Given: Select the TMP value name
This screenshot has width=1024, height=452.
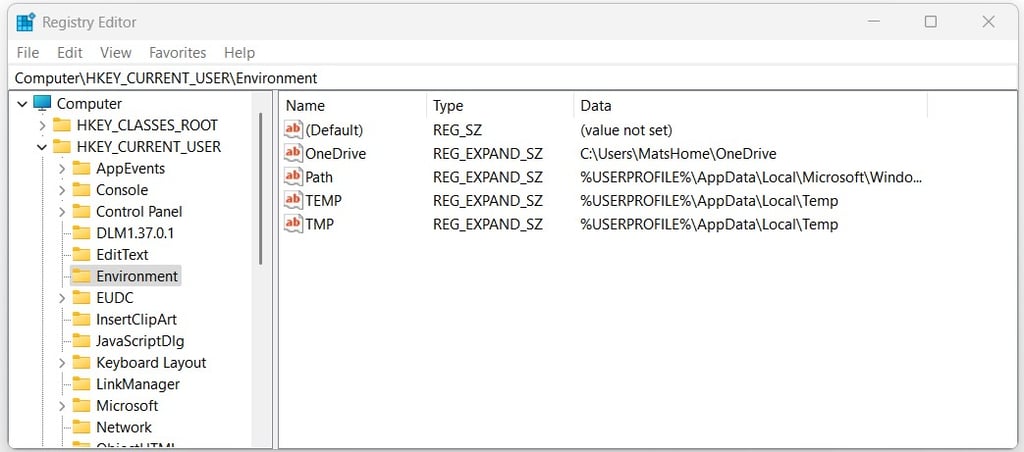Looking at the screenshot, I should 320,224.
